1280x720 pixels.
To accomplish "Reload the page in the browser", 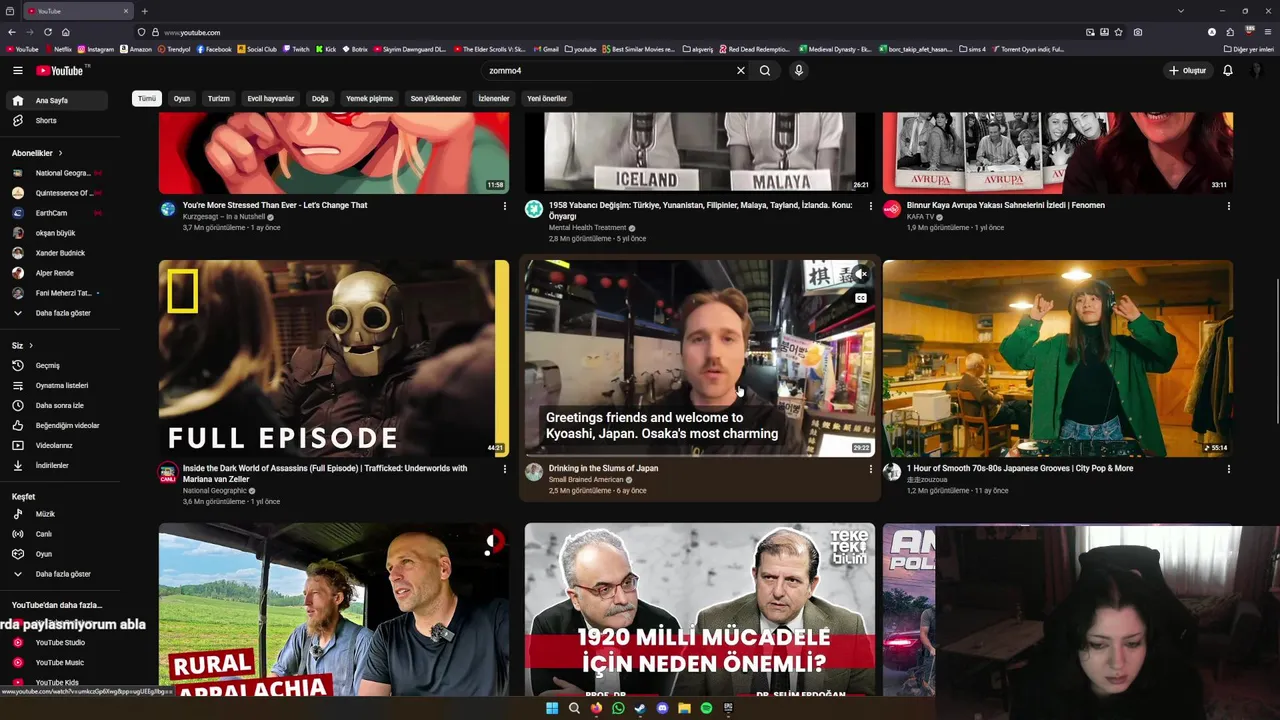I will 47,32.
